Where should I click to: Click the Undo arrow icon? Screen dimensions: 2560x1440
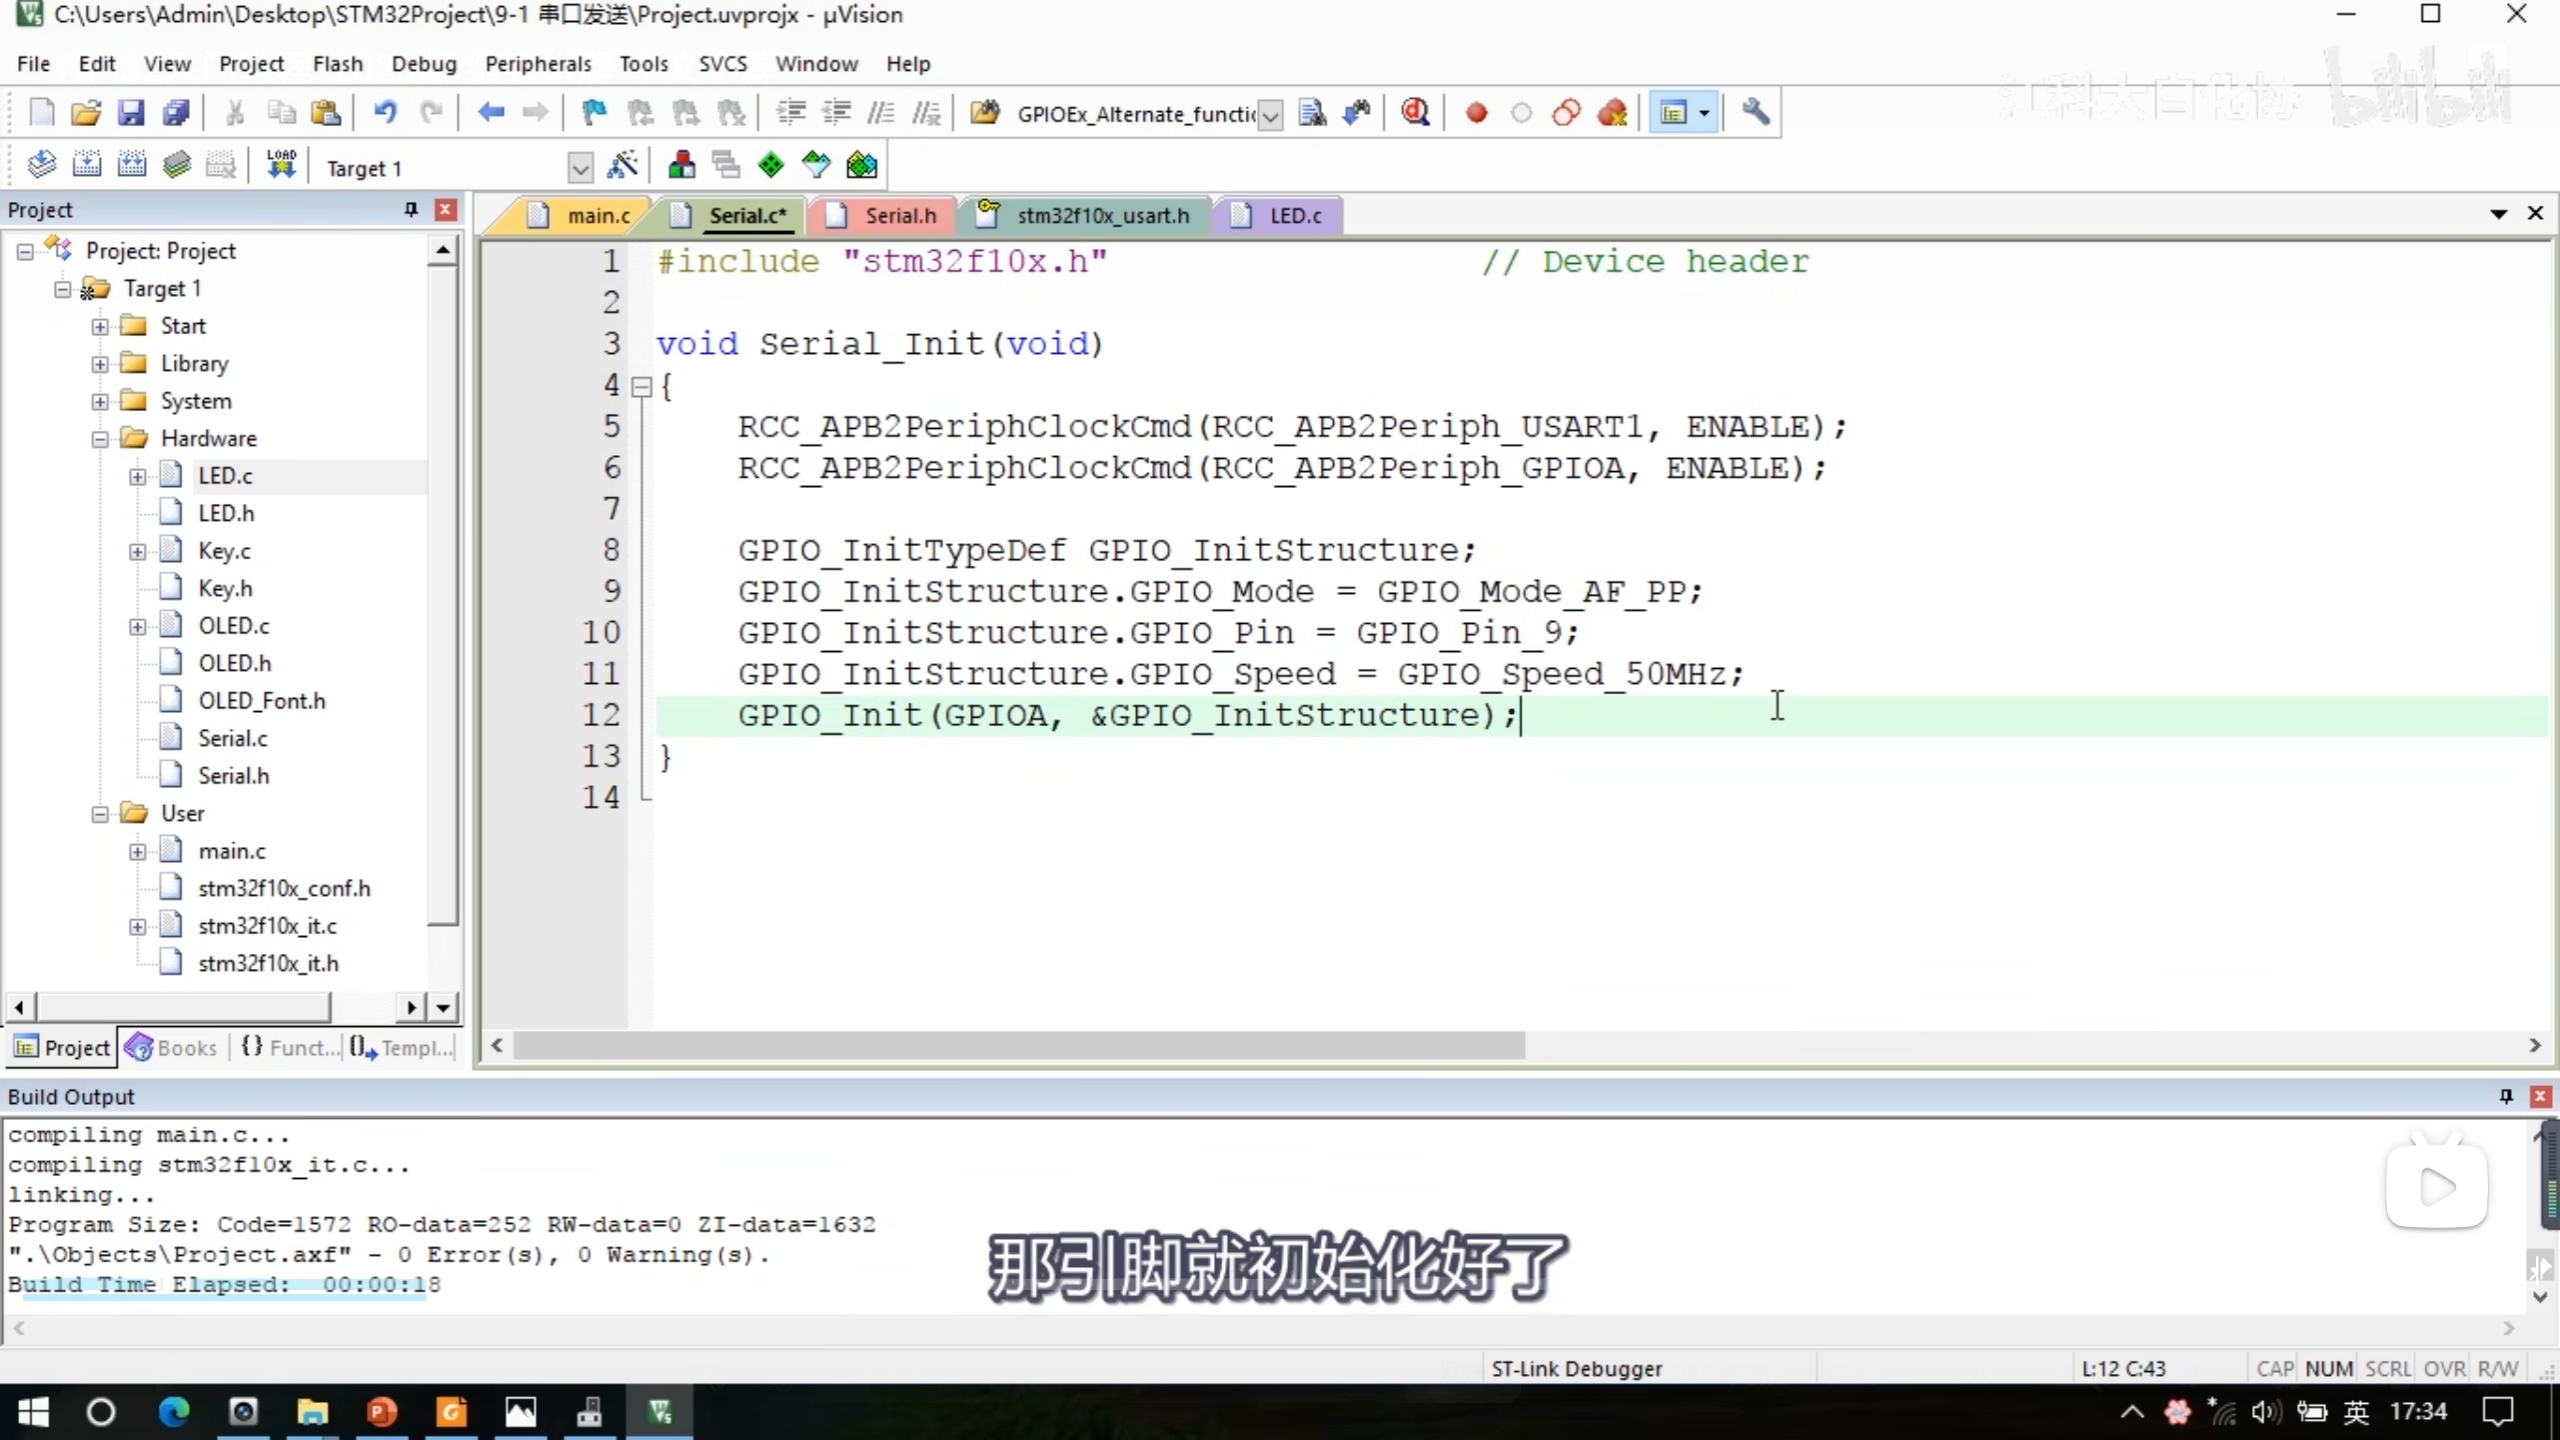pos(385,113)
